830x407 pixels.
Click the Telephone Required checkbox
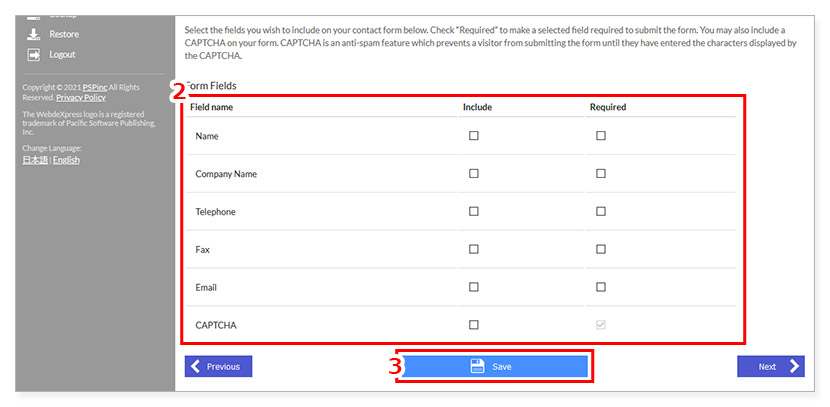[x=601, y=211]
